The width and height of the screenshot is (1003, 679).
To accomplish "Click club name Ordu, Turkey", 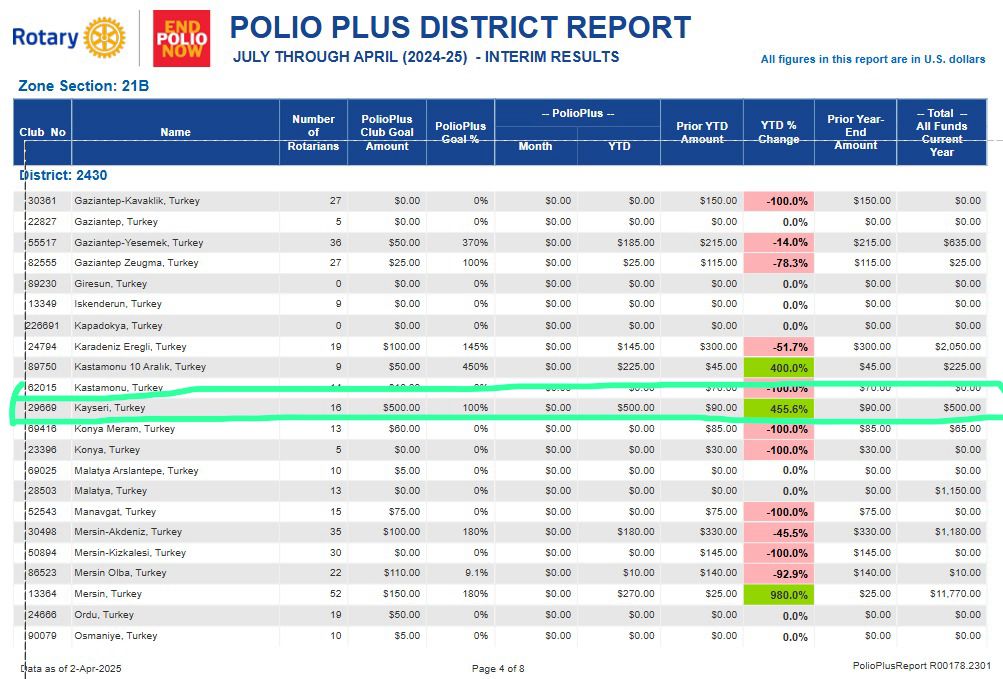I will (x=104, y=615).
